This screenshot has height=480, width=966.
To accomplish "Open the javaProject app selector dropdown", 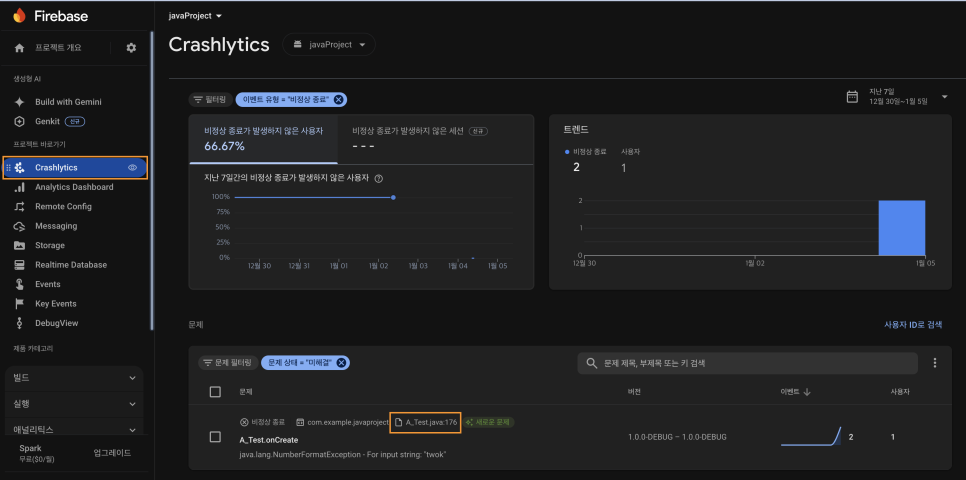I will [x=329, y=44].
